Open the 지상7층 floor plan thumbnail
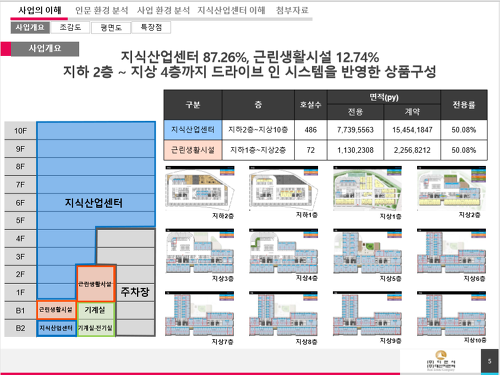500x375 pixels. click(200, 313)
